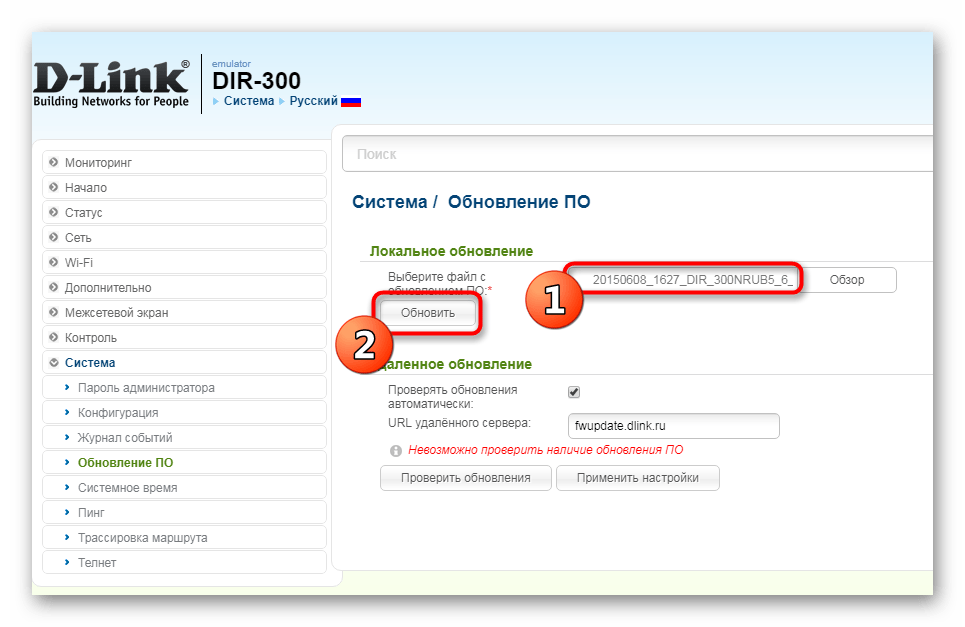Click the firmware file name field

pyautogui.click(x=684, y=280)
